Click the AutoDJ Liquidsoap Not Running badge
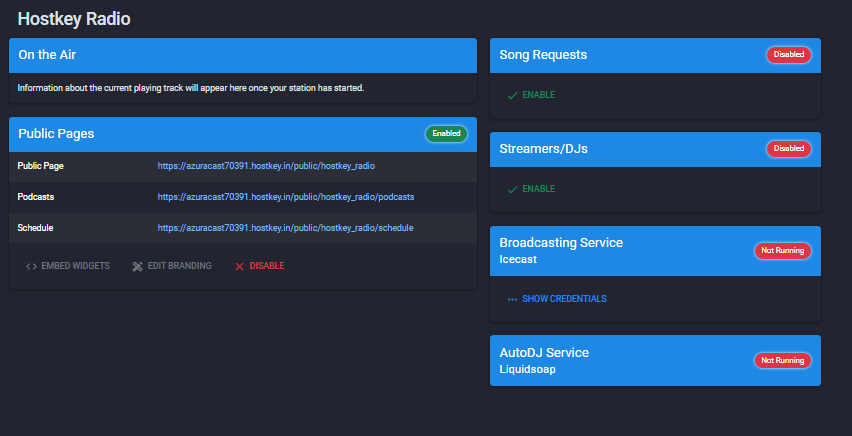The image size is (852, 436). (782, 360)
